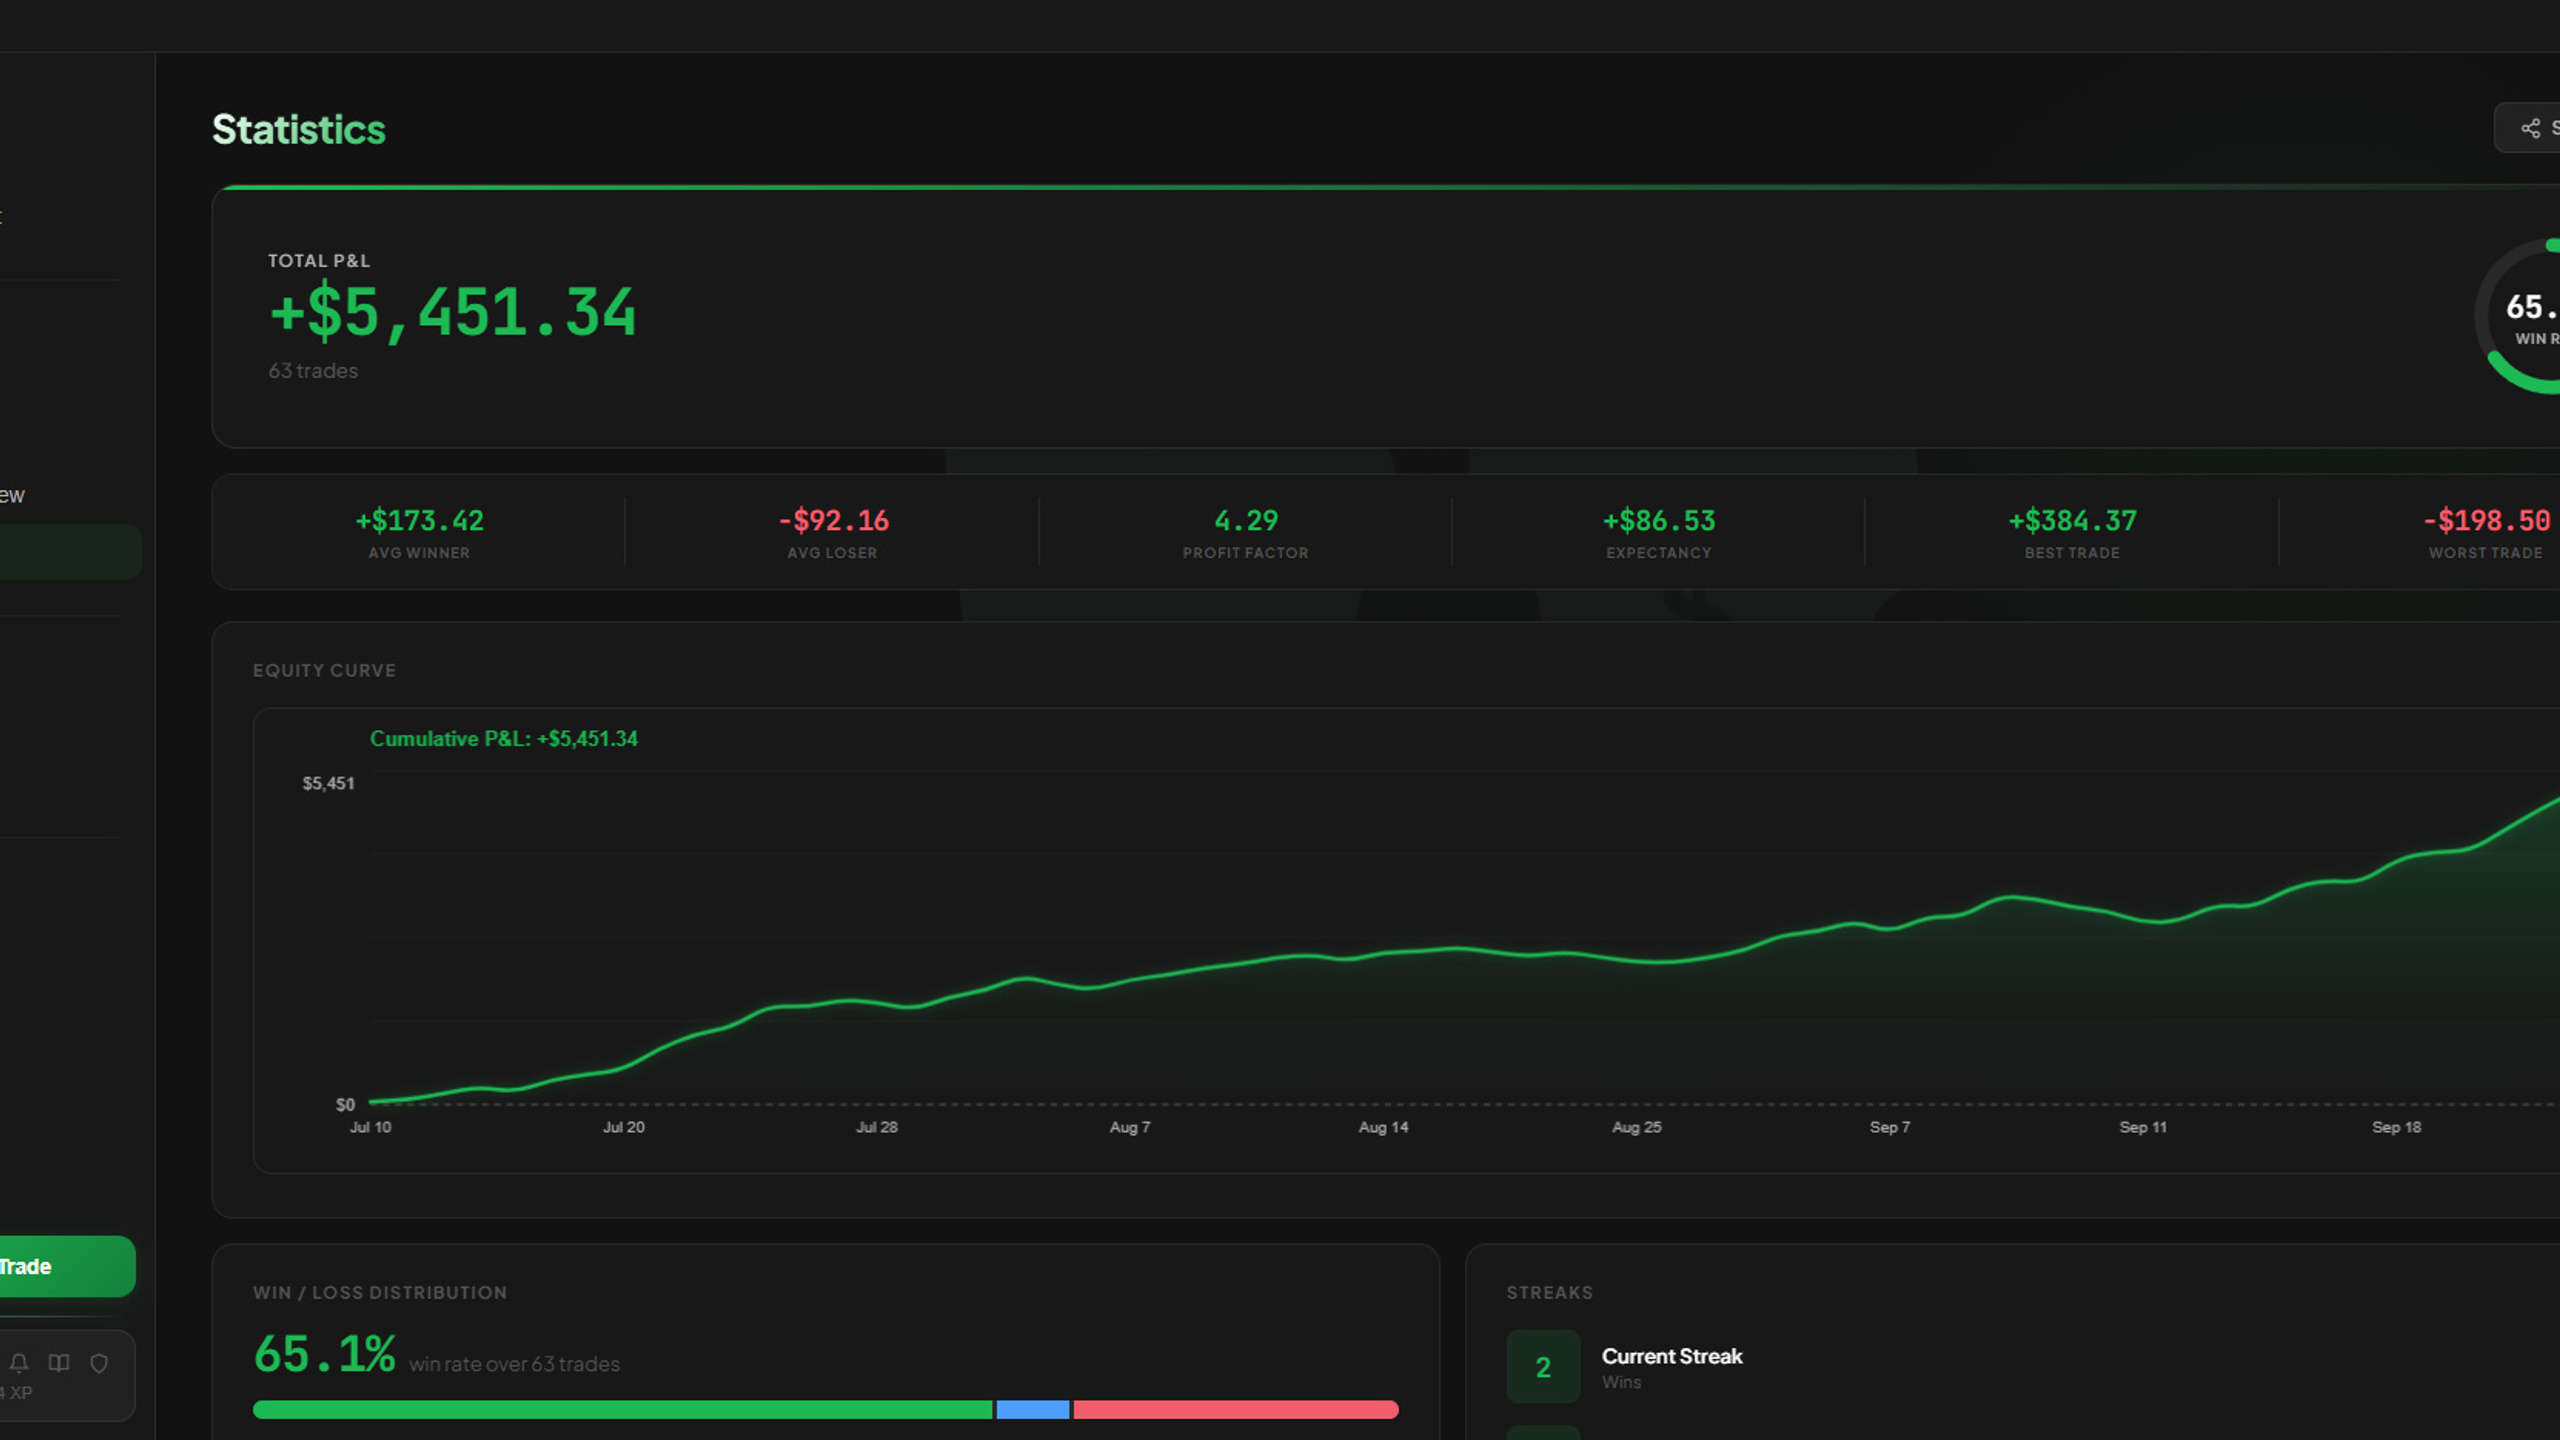Image resolution: width=2560 pixels, height=1440 pixels.
Task: Click the Win / Loss Distribution heading
Action: 380,1292
